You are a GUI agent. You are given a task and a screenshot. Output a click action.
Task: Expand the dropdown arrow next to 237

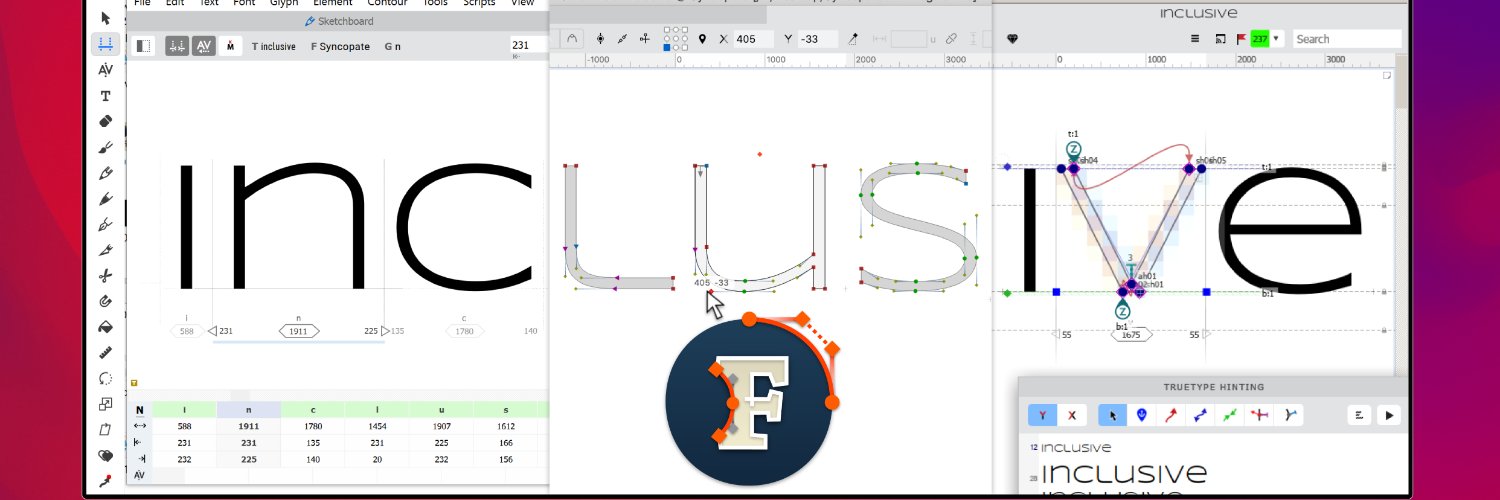click(1276, 39)
